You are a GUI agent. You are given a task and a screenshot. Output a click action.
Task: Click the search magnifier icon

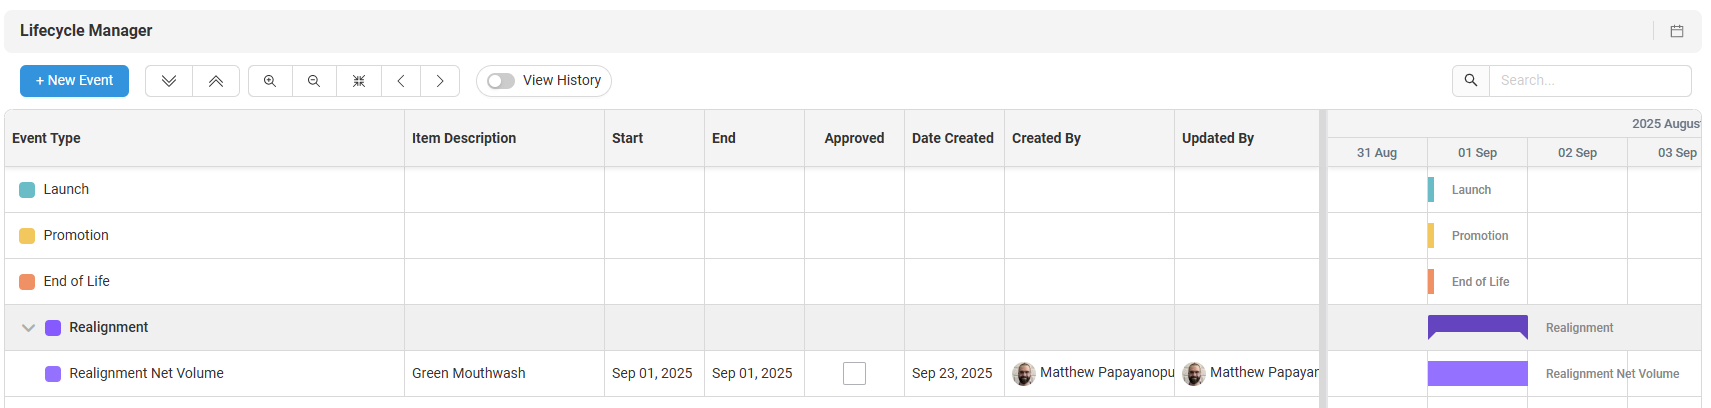tap(1470, 81)
